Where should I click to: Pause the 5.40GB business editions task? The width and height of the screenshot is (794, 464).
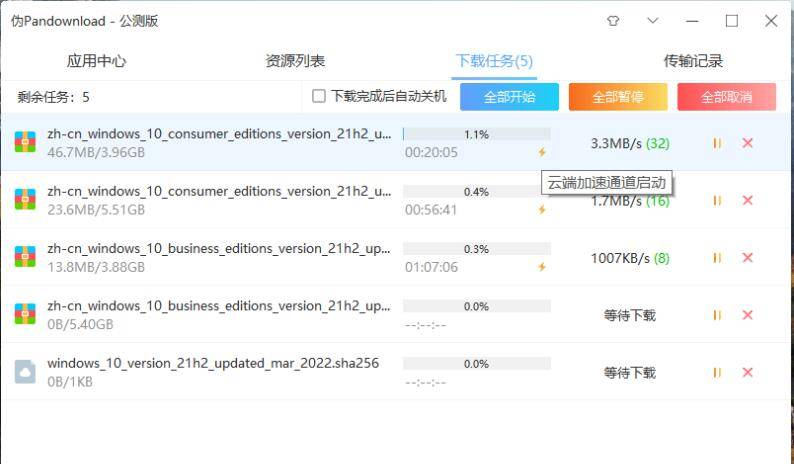(717, 315)
